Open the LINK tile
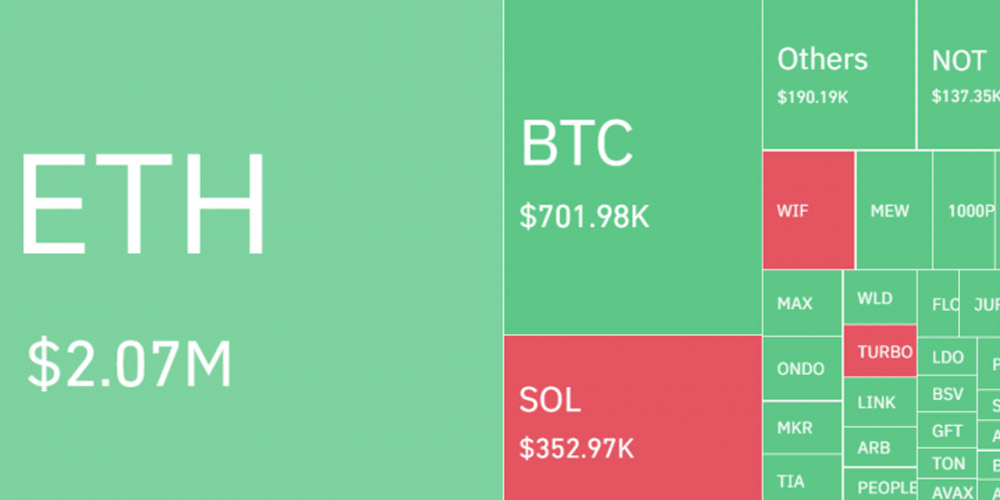1000x500 pixels. (880, 402)
